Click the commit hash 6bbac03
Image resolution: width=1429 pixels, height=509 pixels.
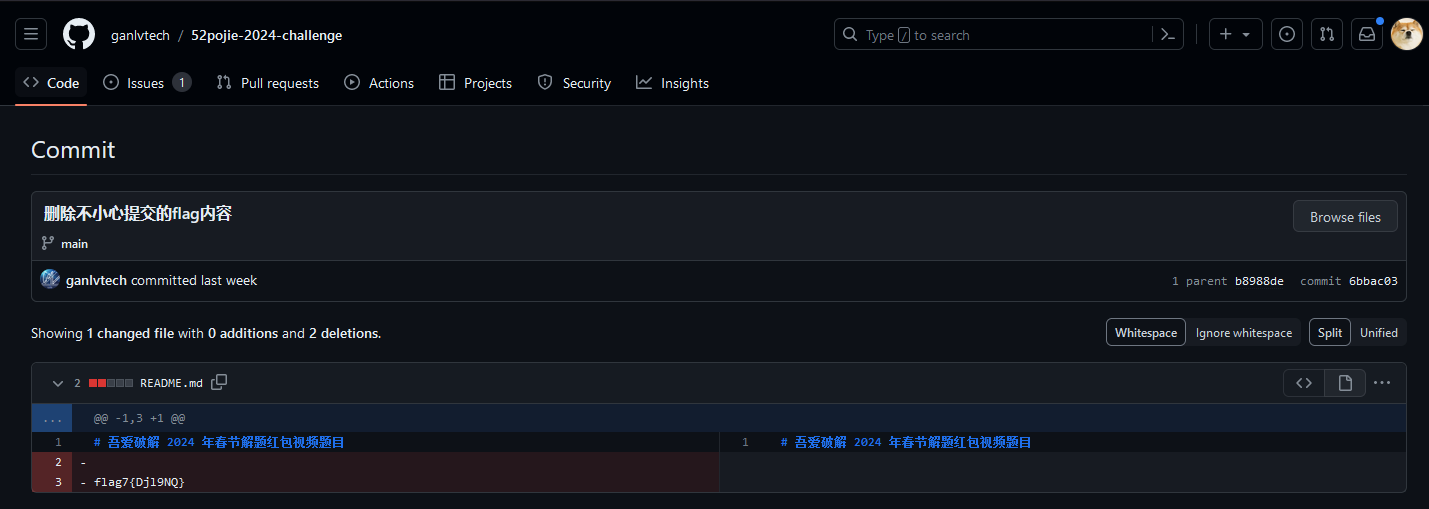(x=1373, y=281)
